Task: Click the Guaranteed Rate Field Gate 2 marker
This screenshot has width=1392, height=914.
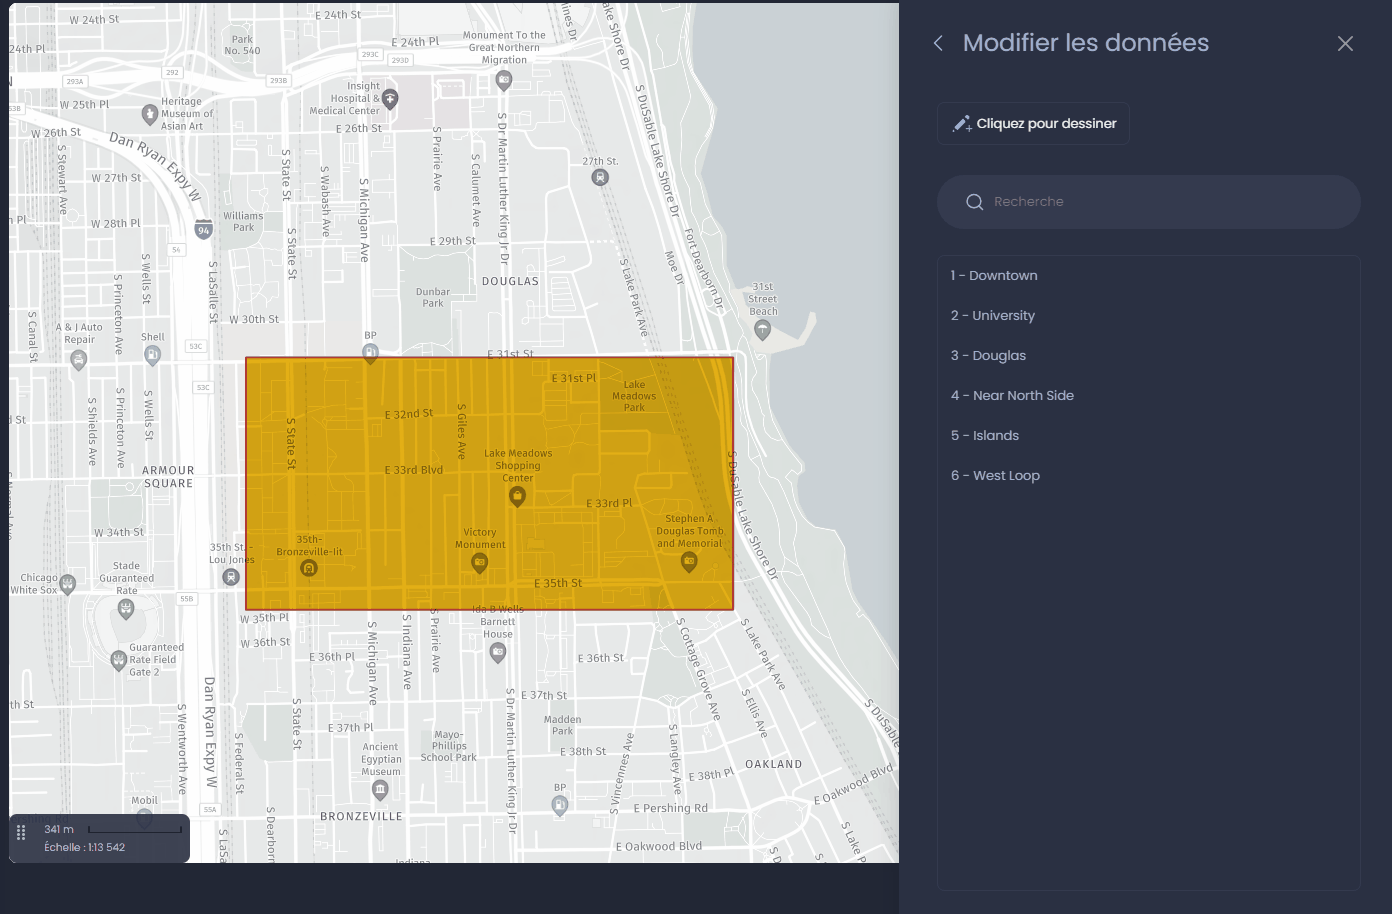Action: click(x=118, y=659)
